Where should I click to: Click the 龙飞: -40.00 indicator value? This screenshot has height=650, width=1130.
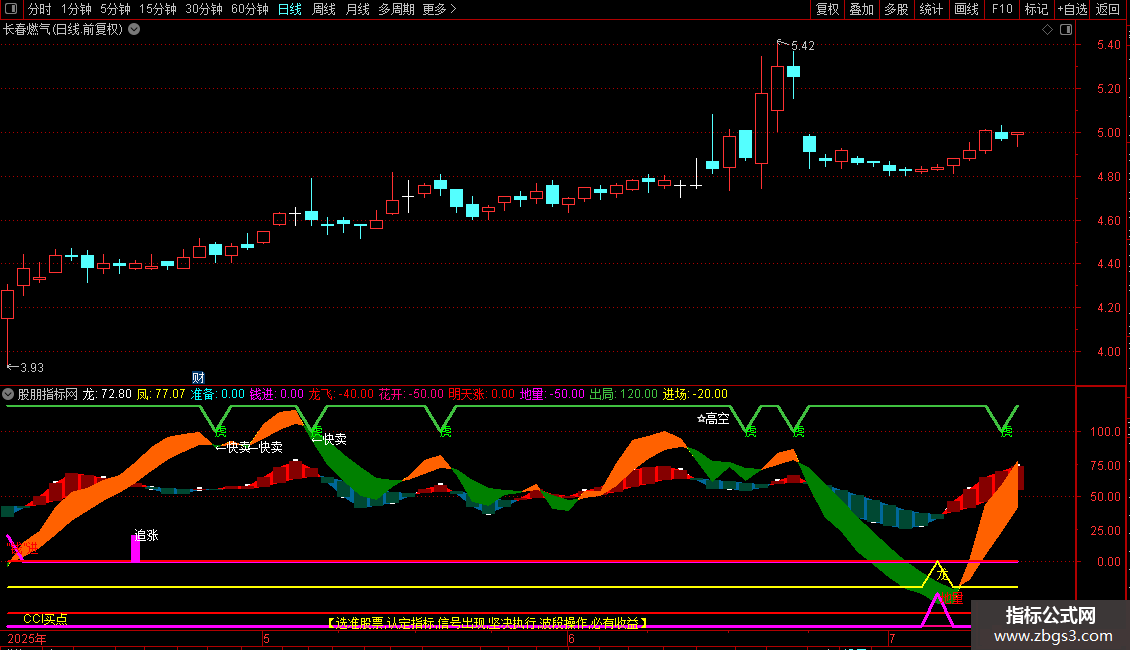[x=342, y=394]
